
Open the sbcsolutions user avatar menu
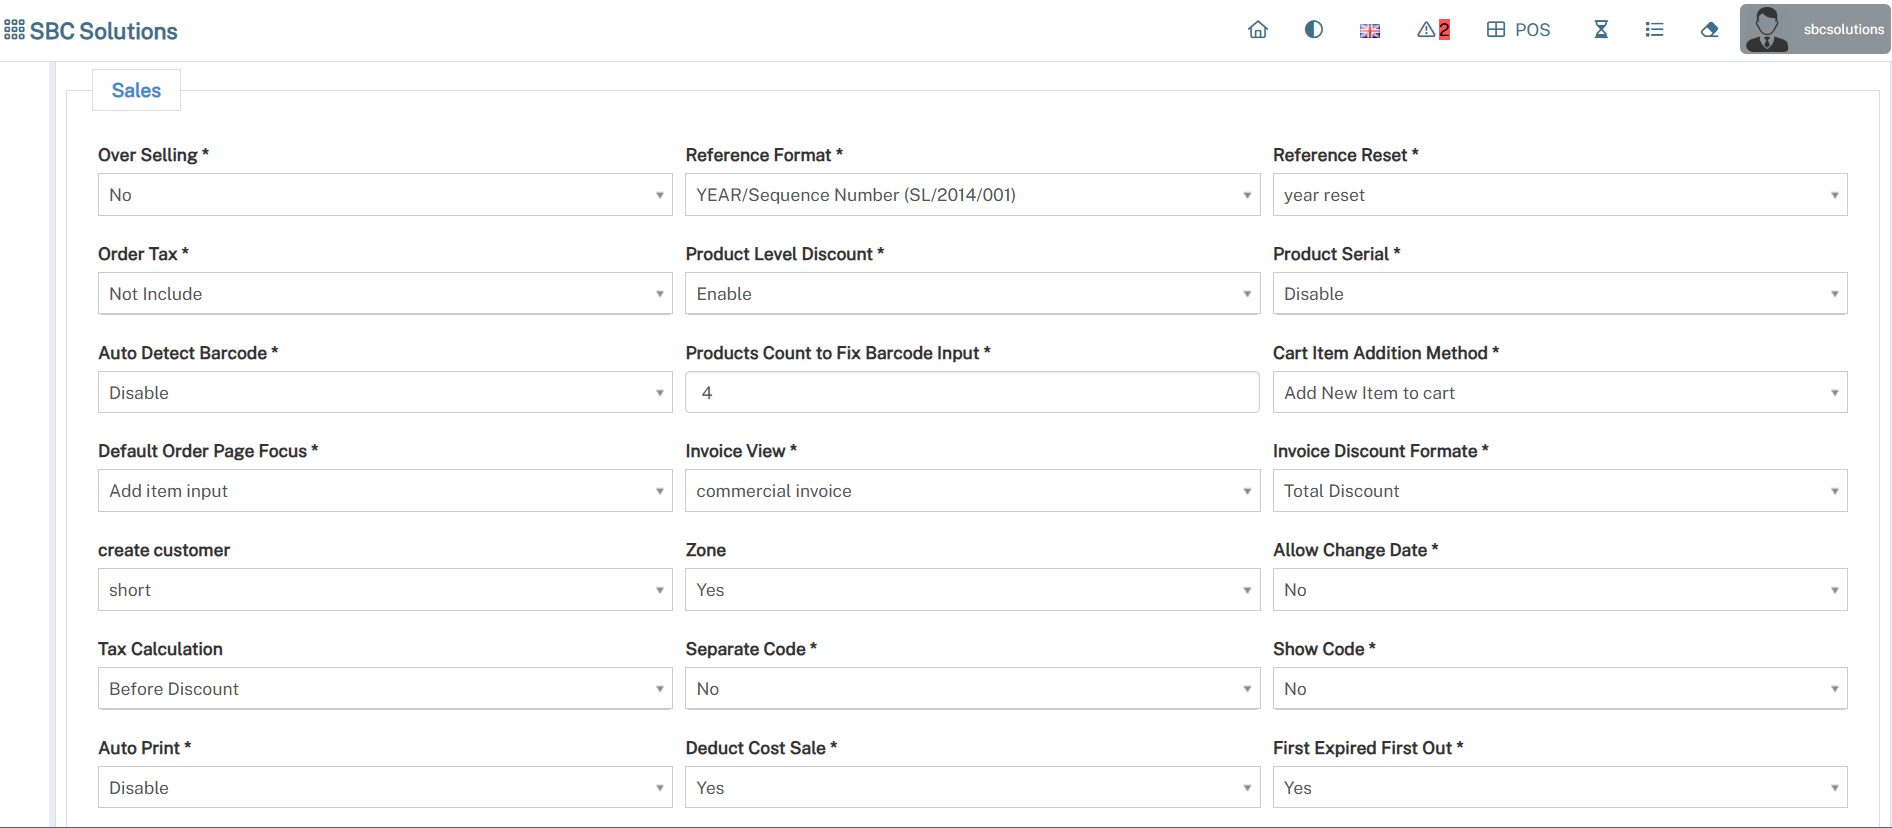click(x=1814, y=29)
